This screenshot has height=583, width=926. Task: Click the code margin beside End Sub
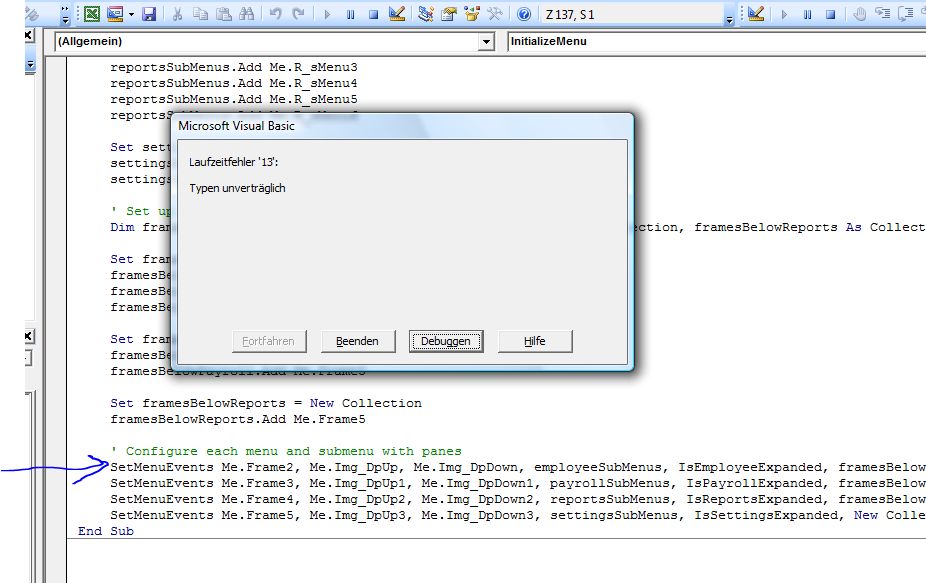(x=57, y=531)
